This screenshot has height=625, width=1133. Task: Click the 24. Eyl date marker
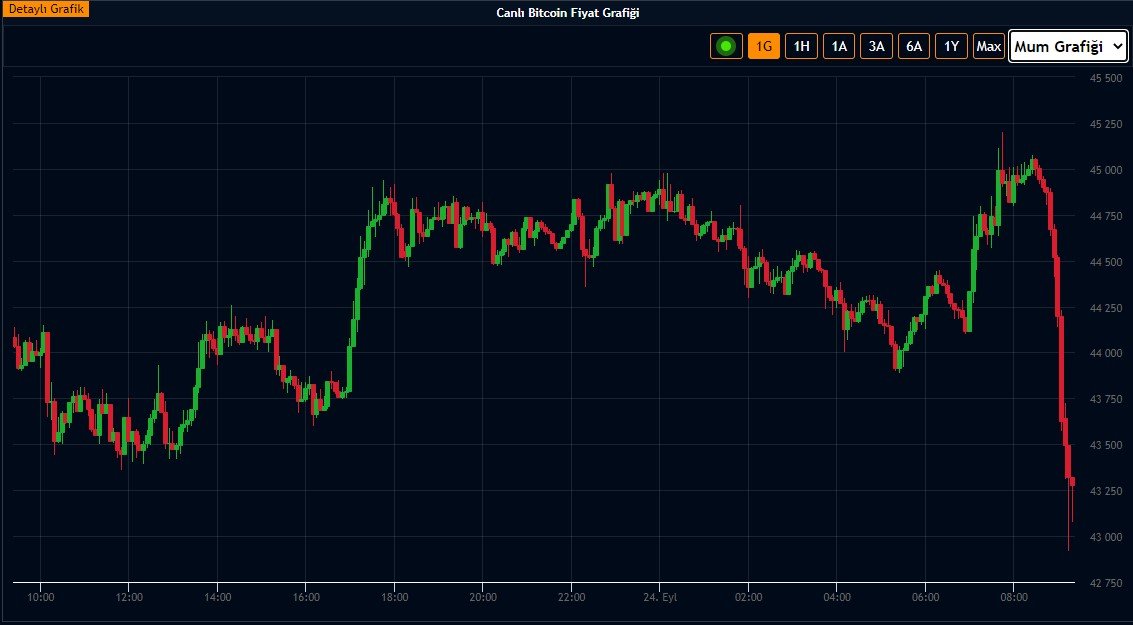(x=660, y=596)
